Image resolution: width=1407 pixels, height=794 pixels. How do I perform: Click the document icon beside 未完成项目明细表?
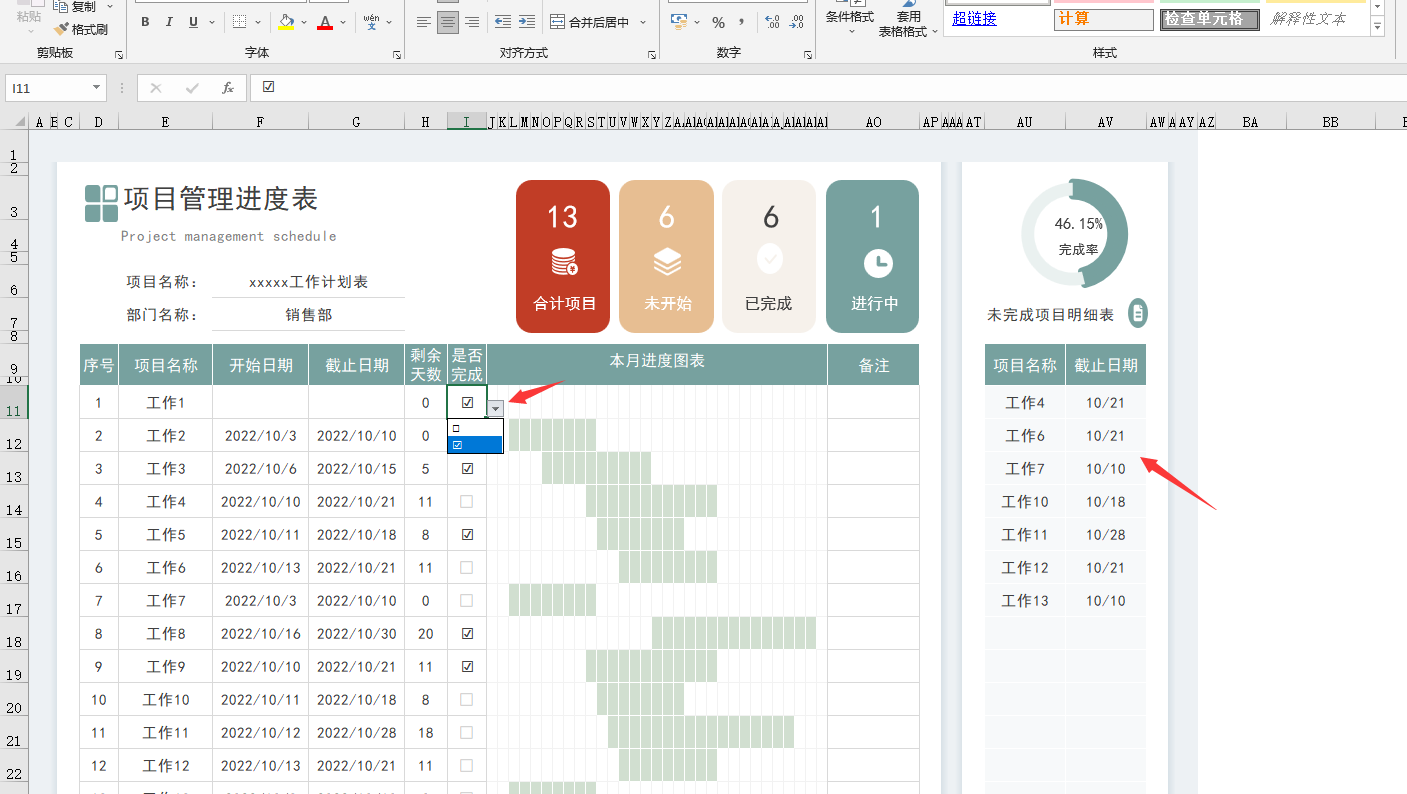pyautogui.click(x=1138, y=314)
